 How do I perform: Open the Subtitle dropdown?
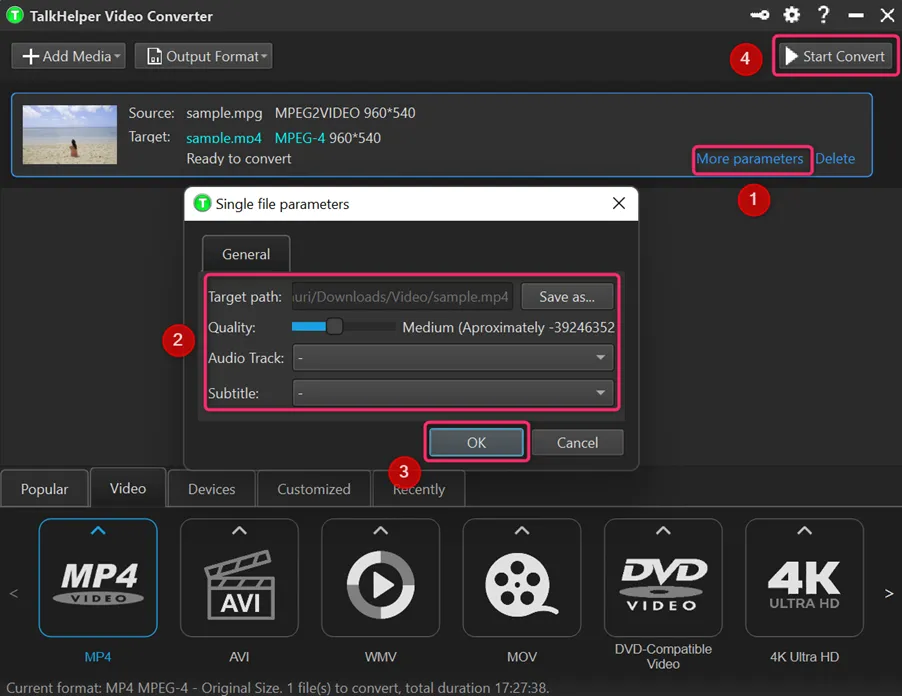coord(453,393)
